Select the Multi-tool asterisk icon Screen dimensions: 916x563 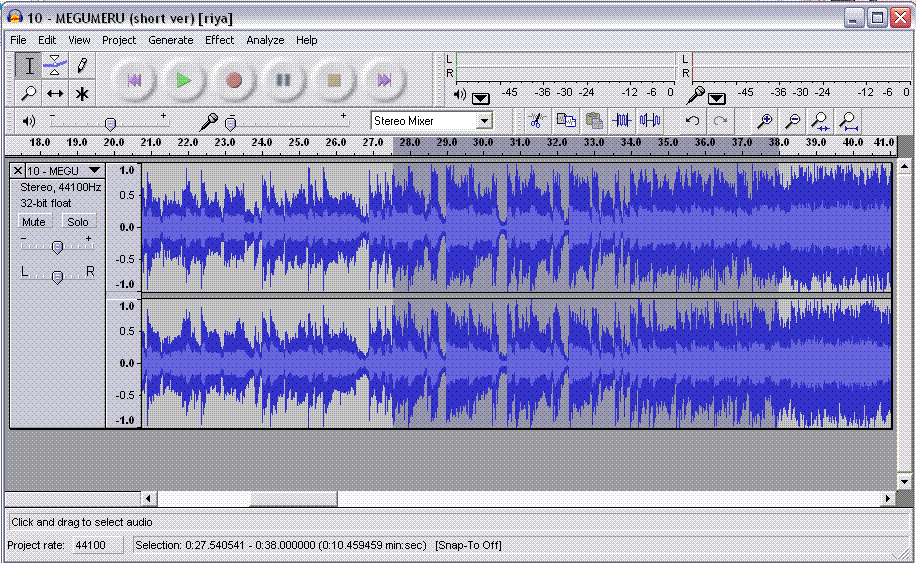(x=82, y=93)
